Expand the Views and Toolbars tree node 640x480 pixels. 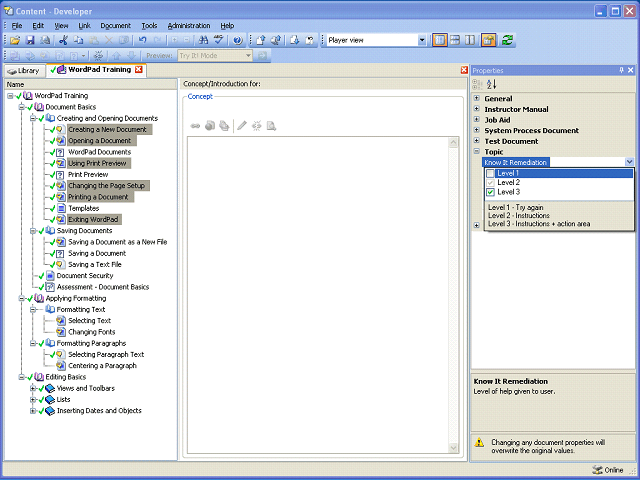click(33, 388)
